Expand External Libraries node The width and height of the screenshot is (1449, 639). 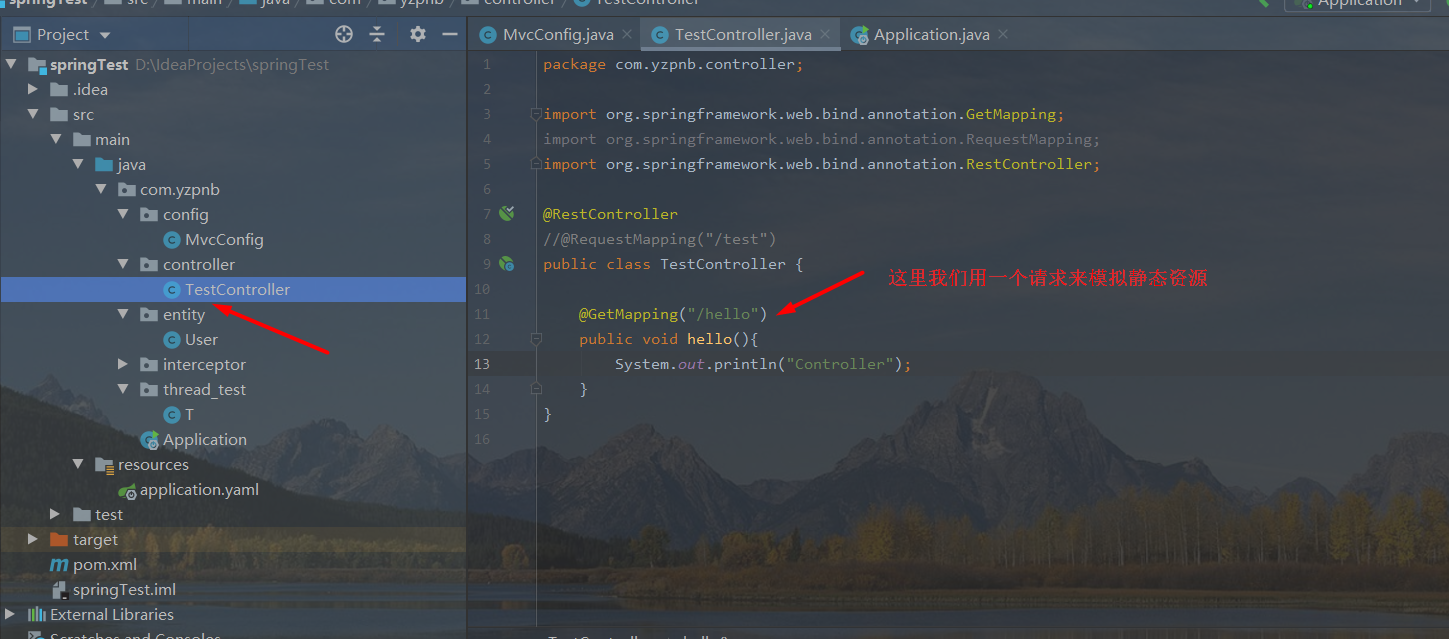pos(12,614)
